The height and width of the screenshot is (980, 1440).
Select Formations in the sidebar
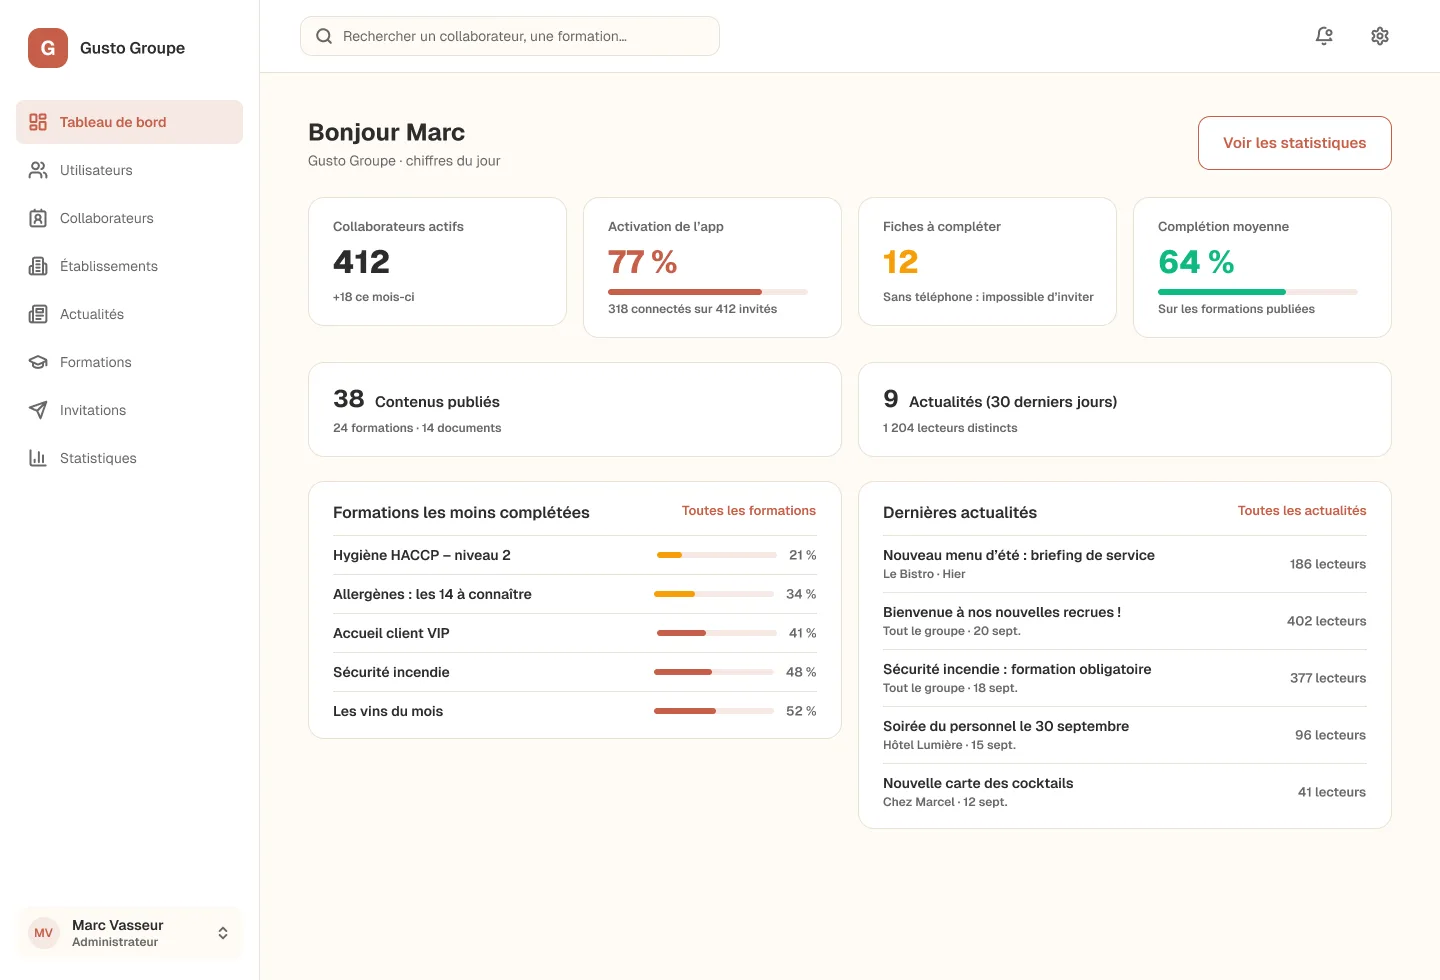129,362
